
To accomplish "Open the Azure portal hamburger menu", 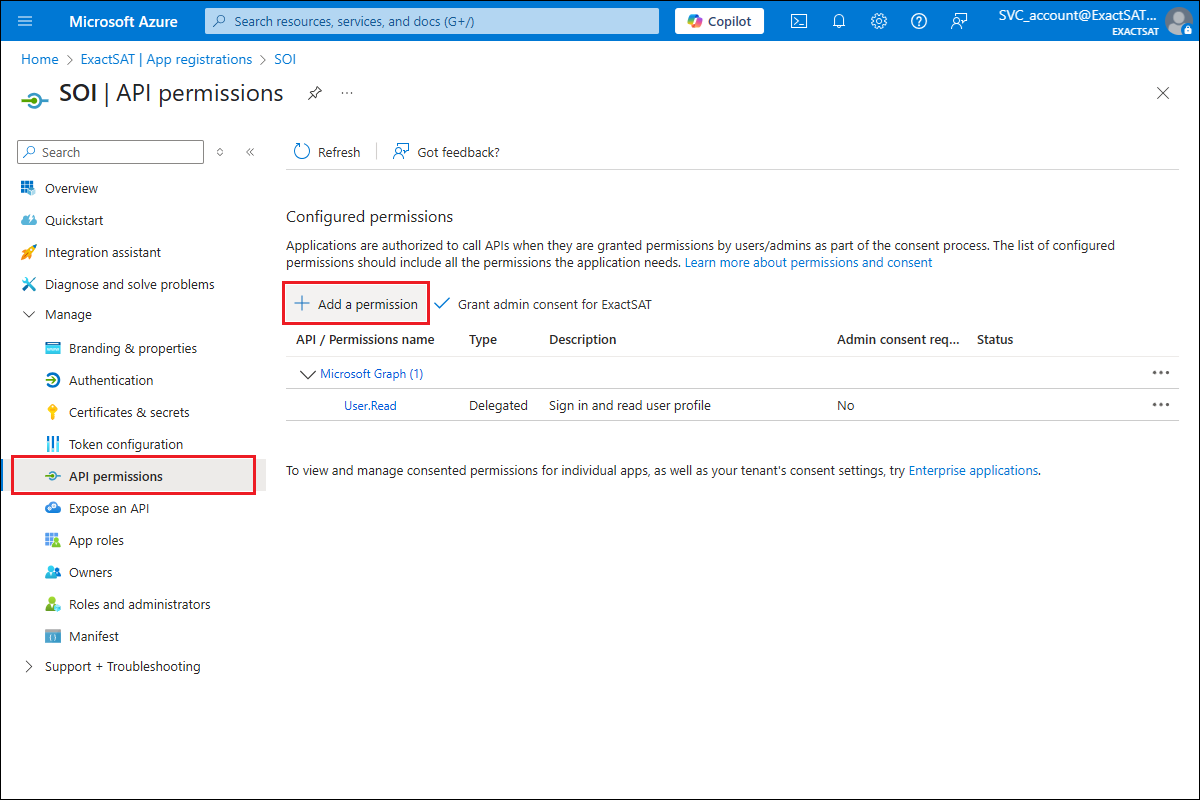I will pyautogui.click(x=26, y=21).
